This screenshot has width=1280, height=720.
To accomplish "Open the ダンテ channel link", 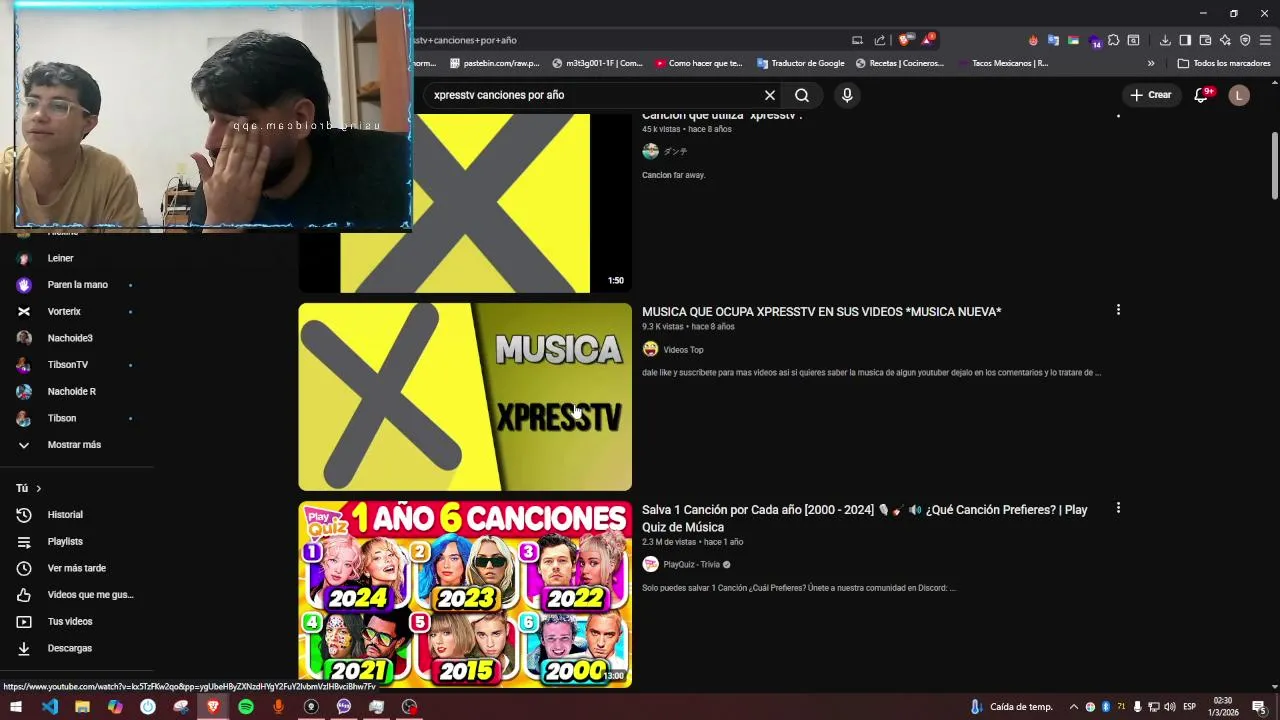I will 675,151.
